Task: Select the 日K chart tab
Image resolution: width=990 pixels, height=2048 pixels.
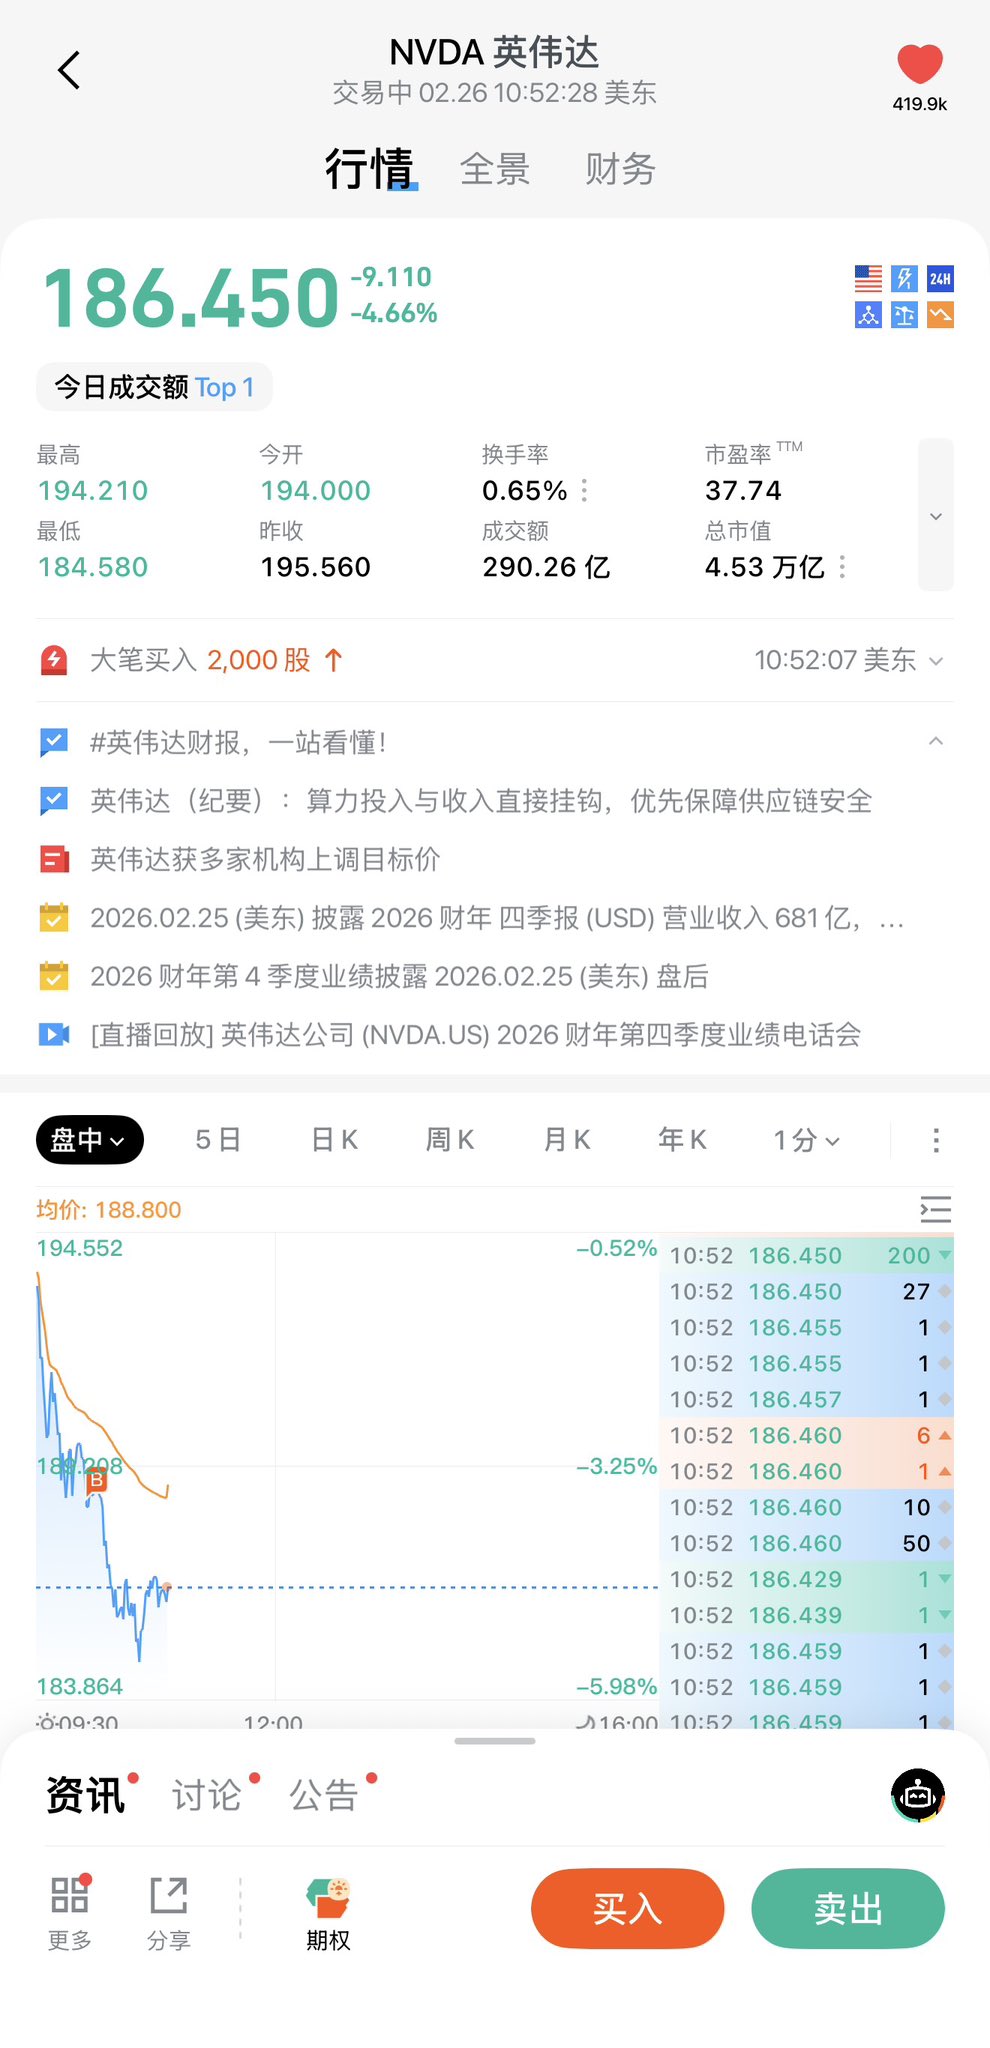Action: coord(334,1140)
